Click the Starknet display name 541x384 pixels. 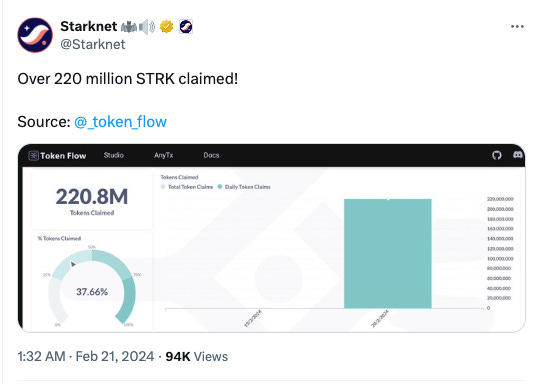[89, 26]
